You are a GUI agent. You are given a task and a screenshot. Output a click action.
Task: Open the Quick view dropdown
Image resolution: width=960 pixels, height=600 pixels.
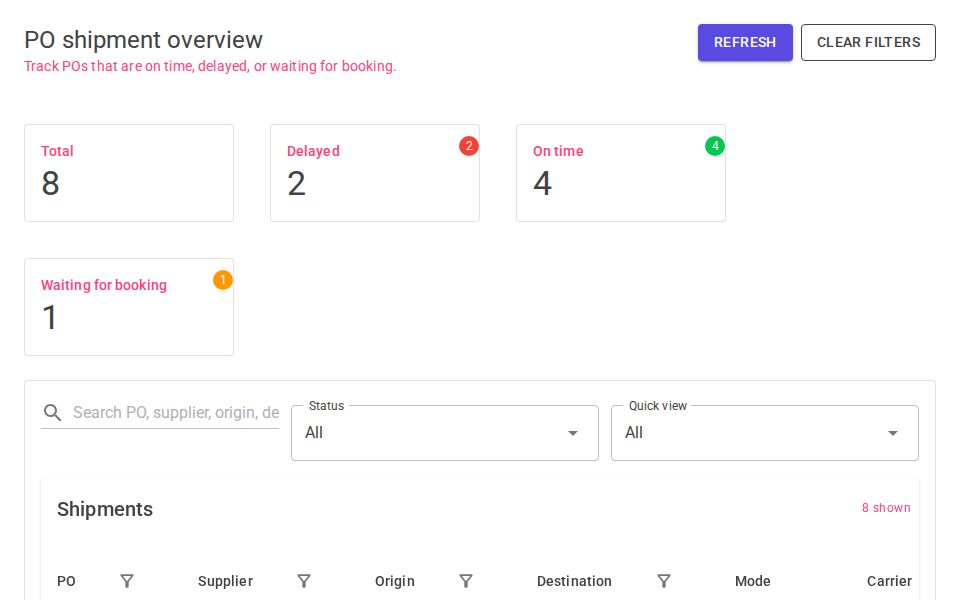pyautogui.click(x=764, y=433)
